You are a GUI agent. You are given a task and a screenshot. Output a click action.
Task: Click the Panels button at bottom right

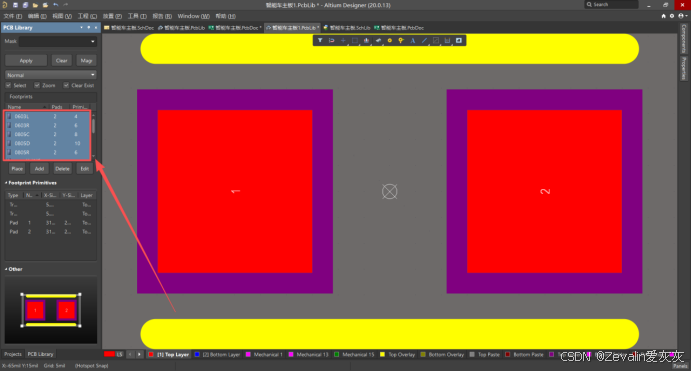coord(680,366)
